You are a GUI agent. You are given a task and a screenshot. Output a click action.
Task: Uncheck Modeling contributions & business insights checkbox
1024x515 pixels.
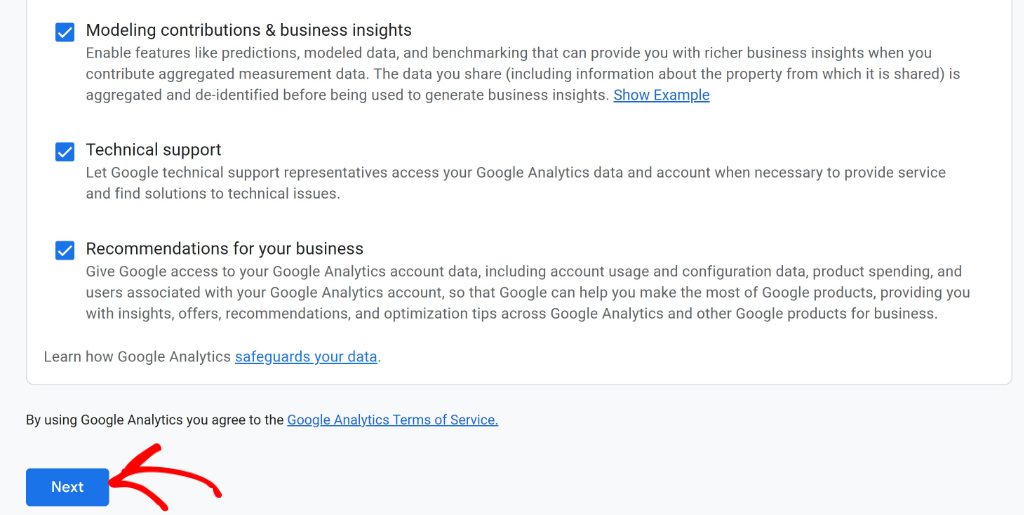(x=65, y=32)
